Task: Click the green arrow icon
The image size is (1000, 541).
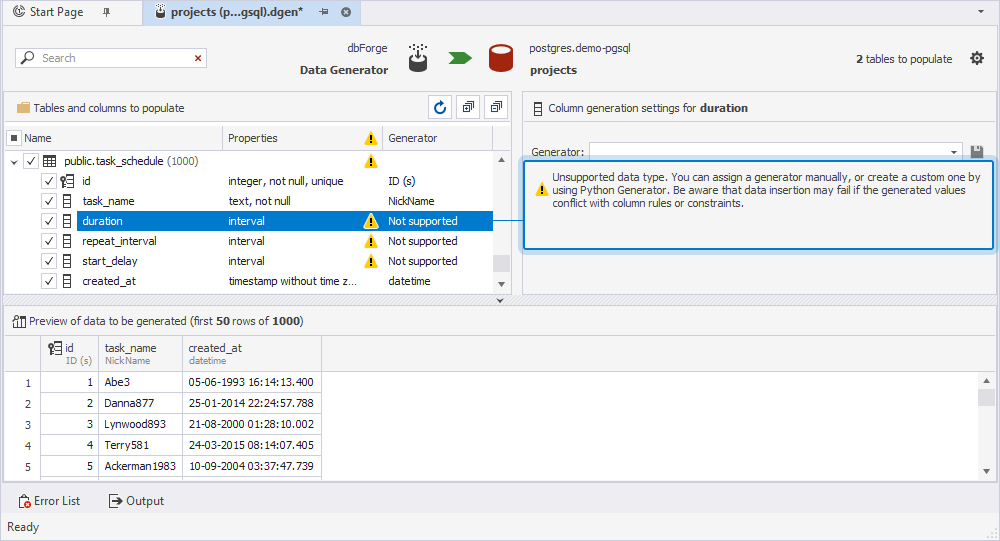Action: (x=460, y=58)
